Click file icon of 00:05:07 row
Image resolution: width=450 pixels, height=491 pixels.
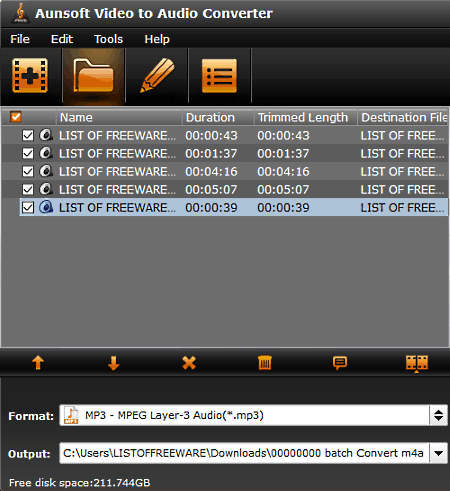[x=46, y=189]
